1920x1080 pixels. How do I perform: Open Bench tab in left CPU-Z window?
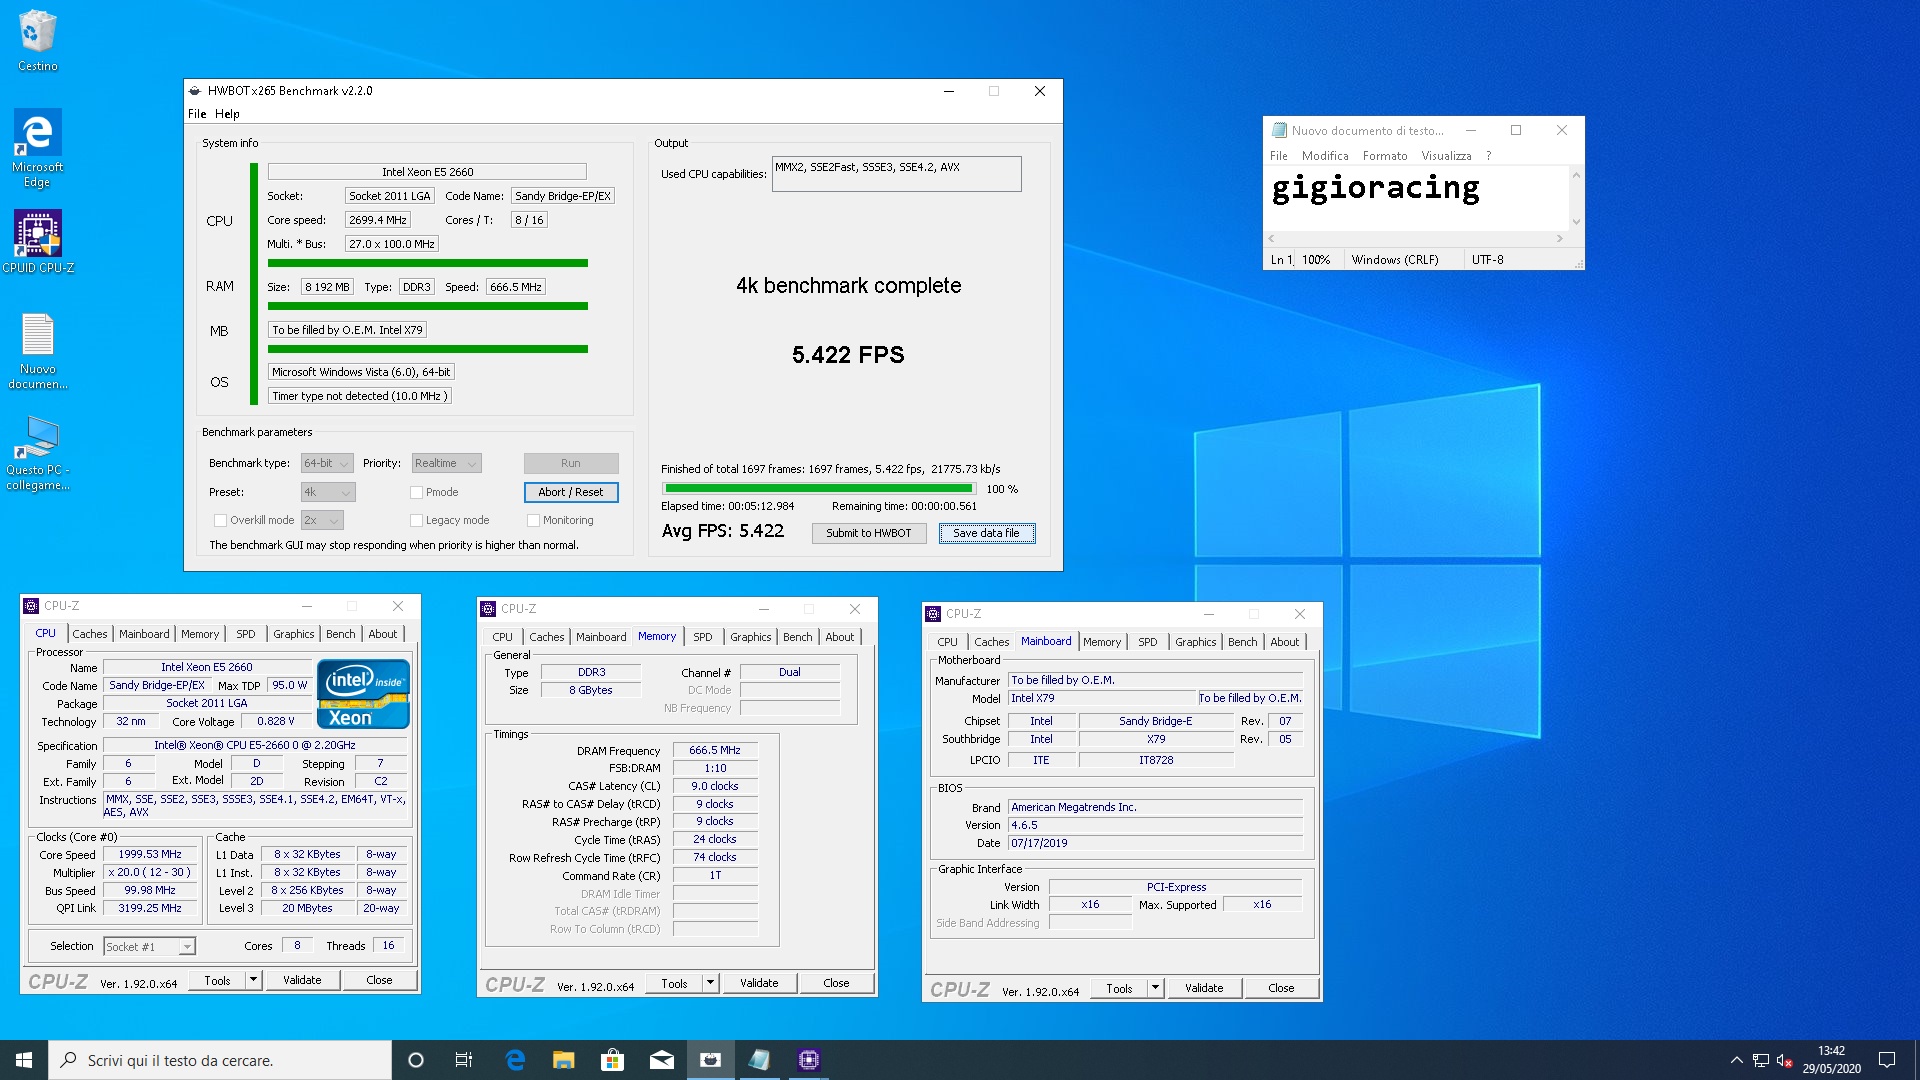tap(340, 634)
